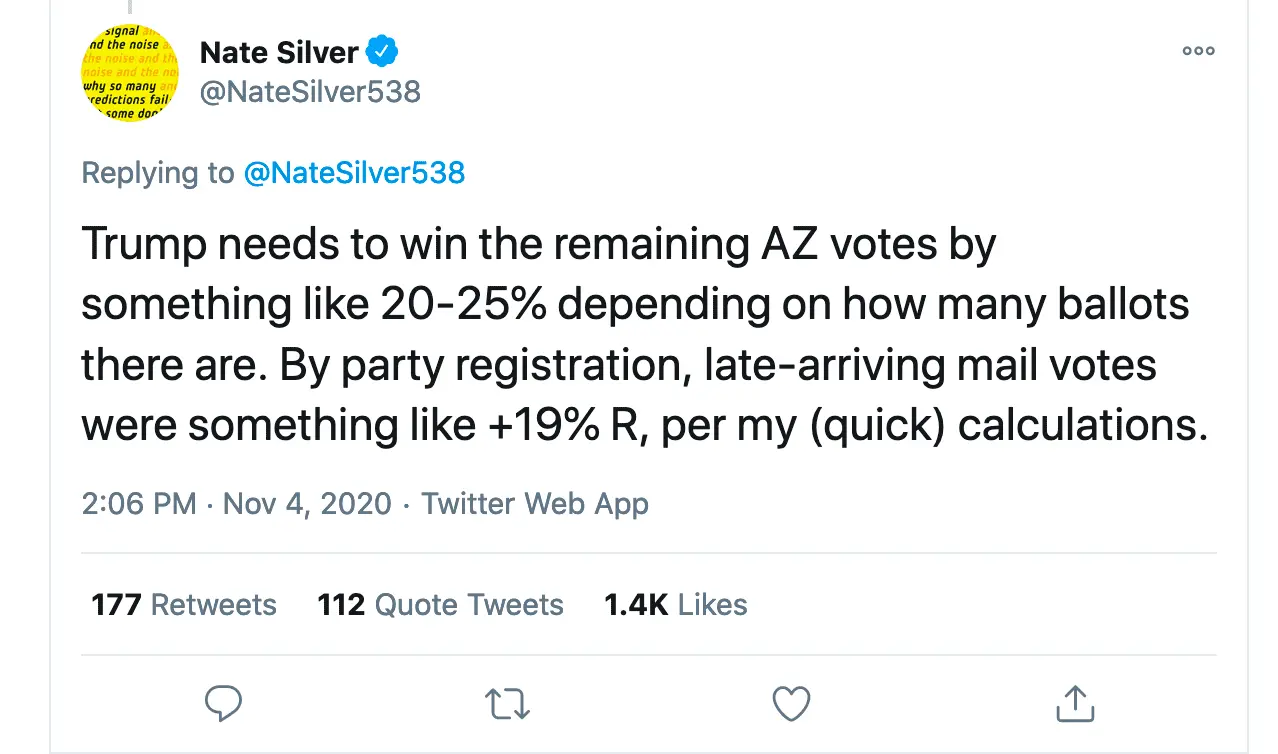View the 177 Retweets list

tap(184, 605)
